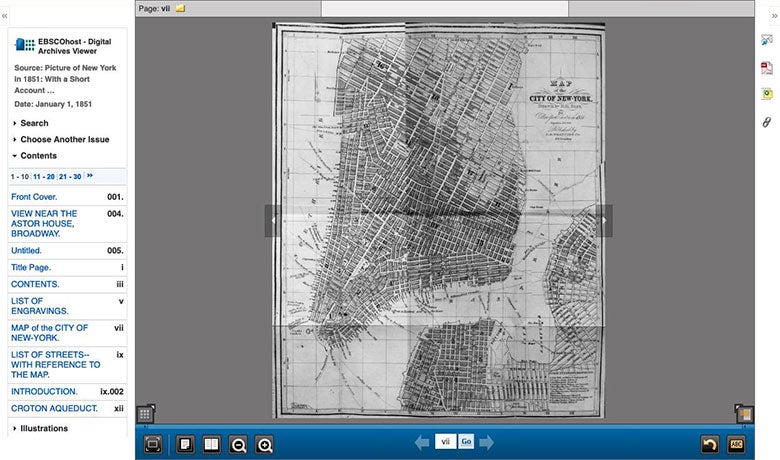The image size is (780, 460).
Task: Switch to two-page book view
Action: pos(211,444)
